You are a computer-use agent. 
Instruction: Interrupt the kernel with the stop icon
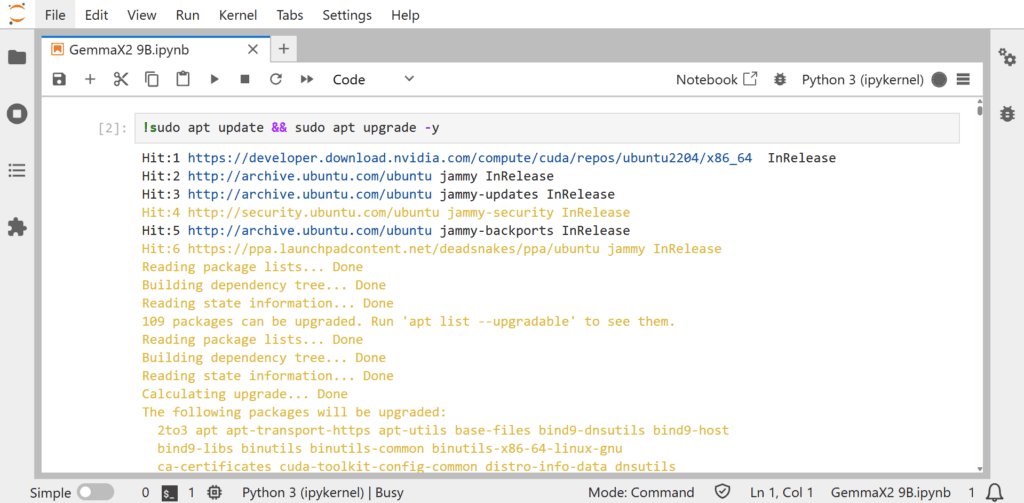coord(245,79)
